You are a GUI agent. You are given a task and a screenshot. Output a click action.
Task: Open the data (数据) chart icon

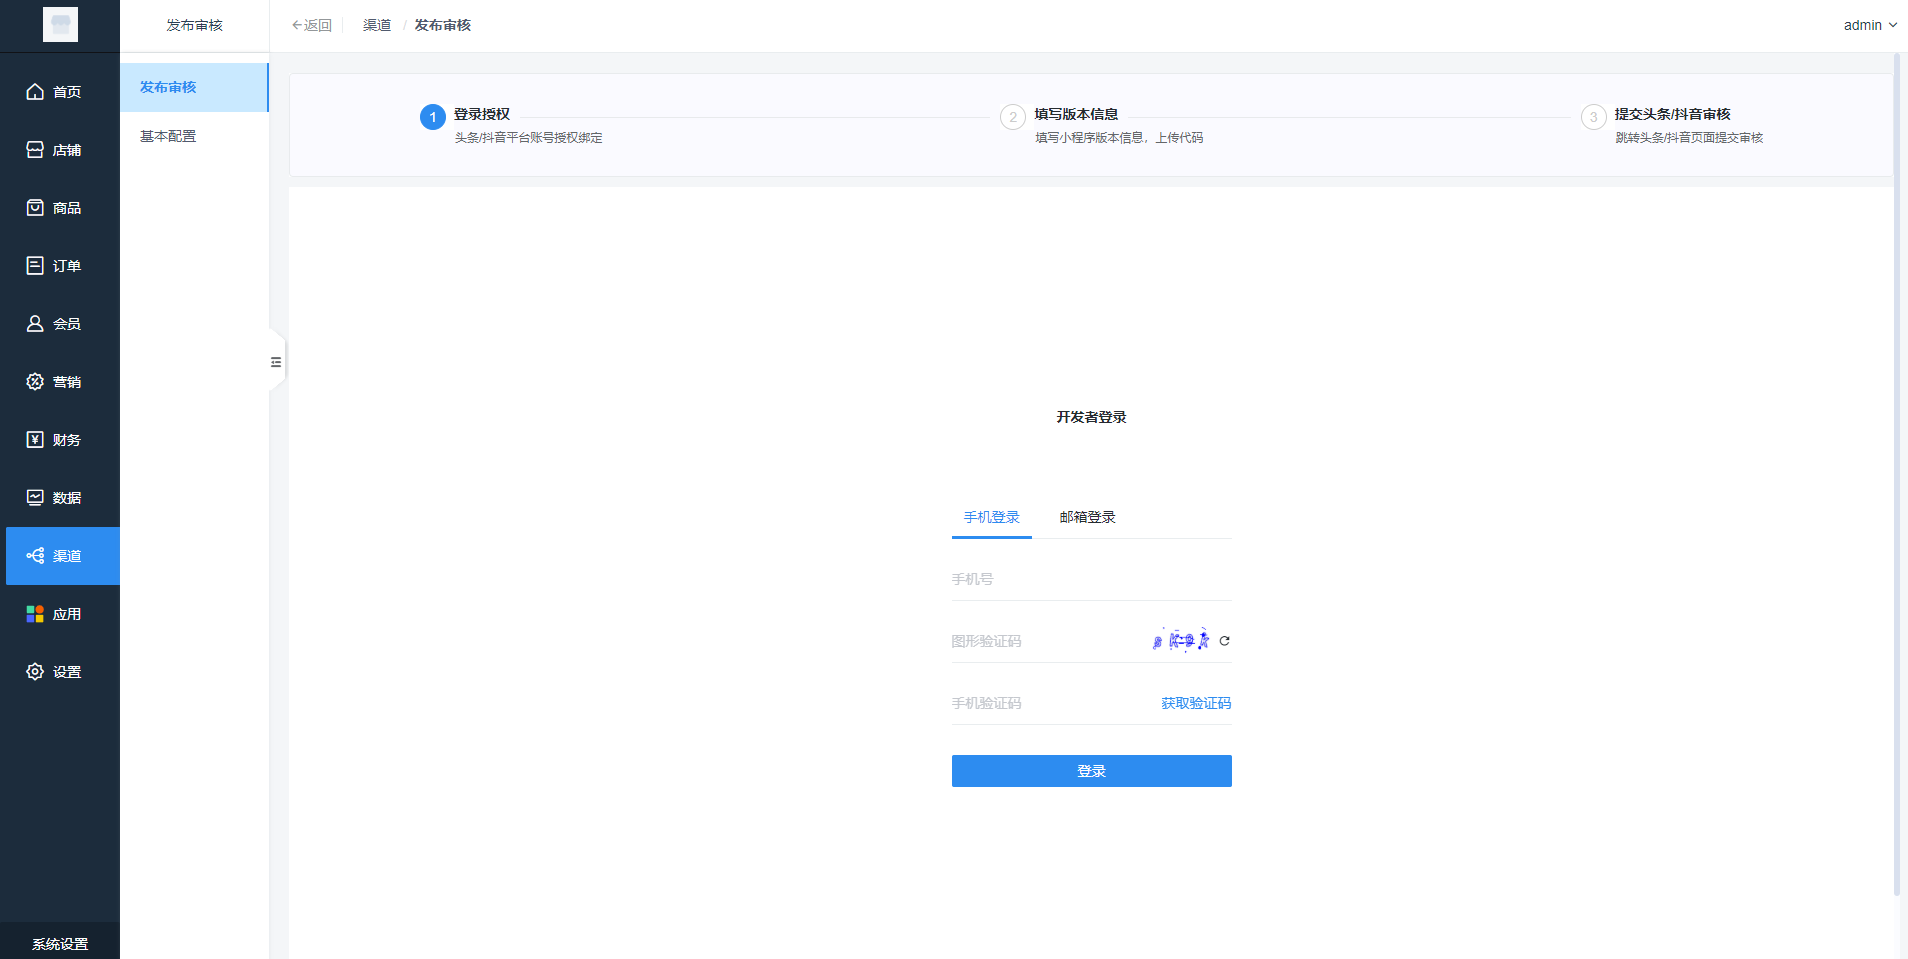click(35, 498)
